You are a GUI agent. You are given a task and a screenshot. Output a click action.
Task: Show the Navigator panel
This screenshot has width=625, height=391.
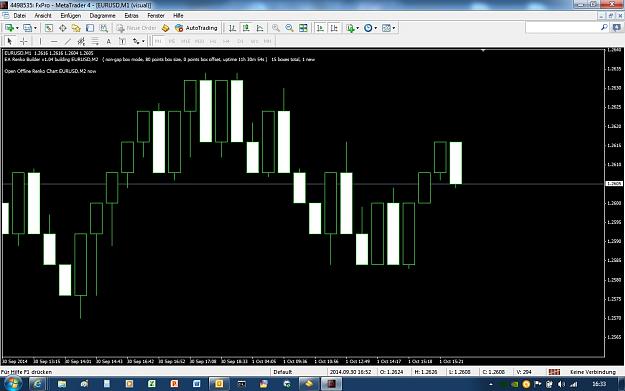pyautogui.click(x=76, y=28)
